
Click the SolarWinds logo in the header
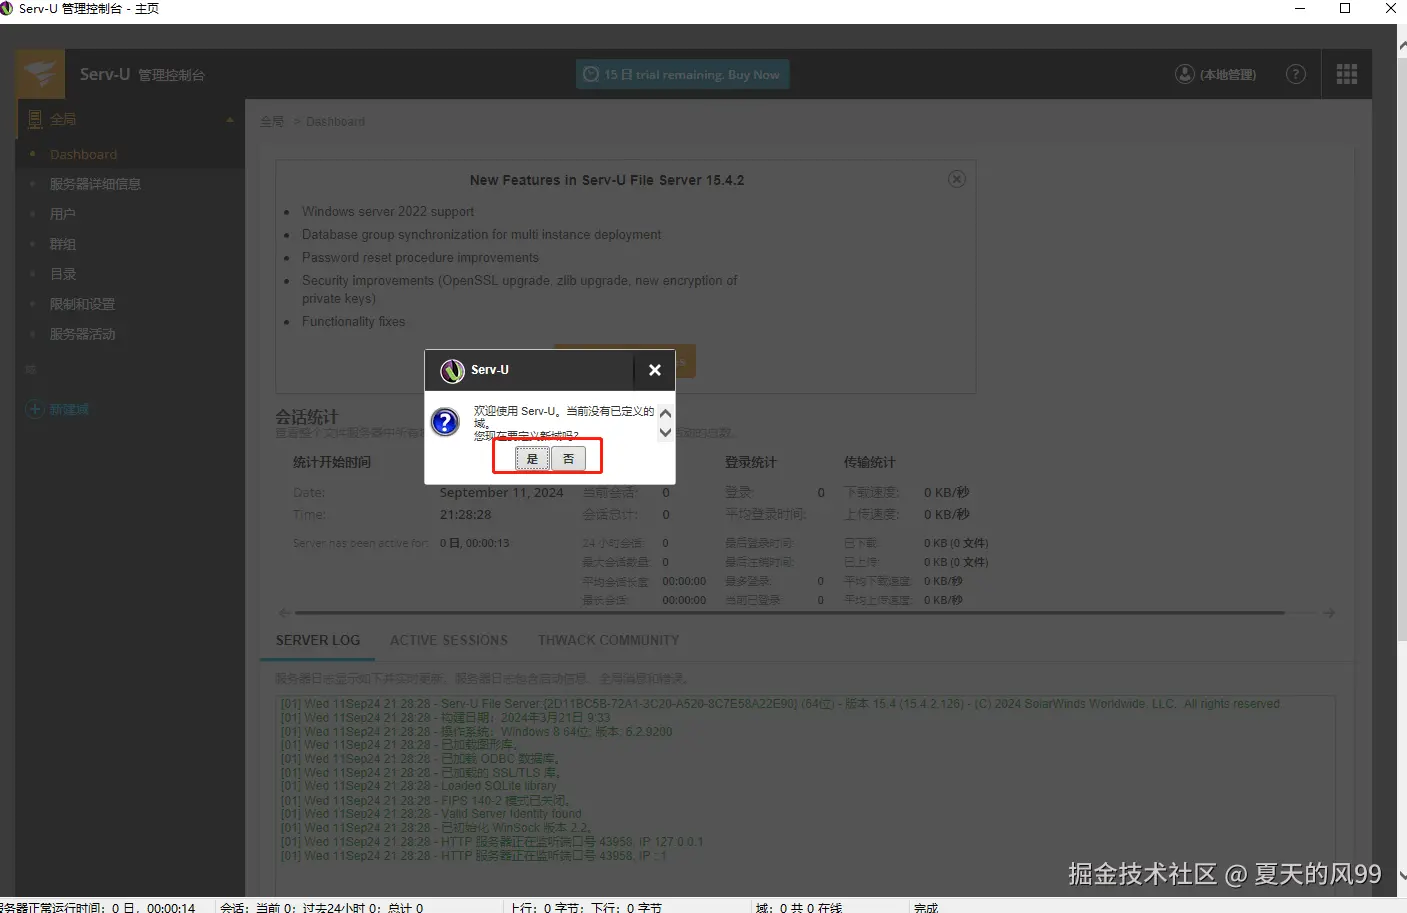click(x=41, y=74)
